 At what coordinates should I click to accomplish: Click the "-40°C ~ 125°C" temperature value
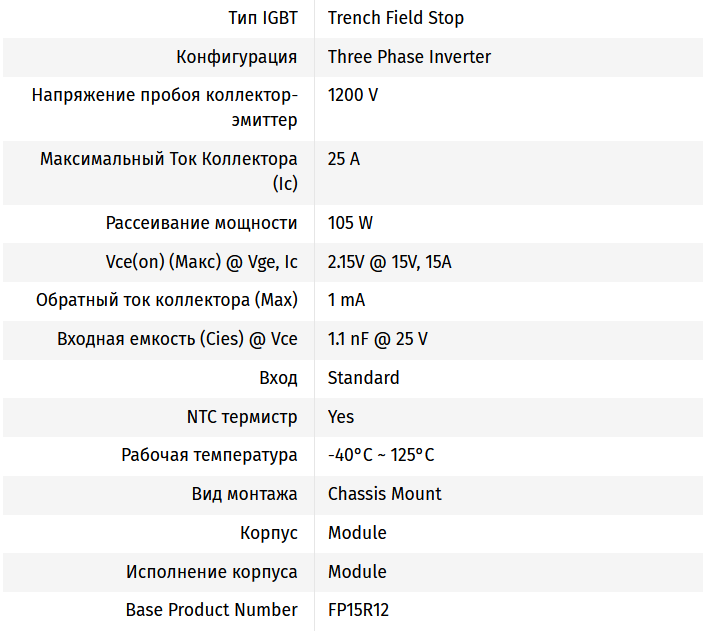coord(381,455)
